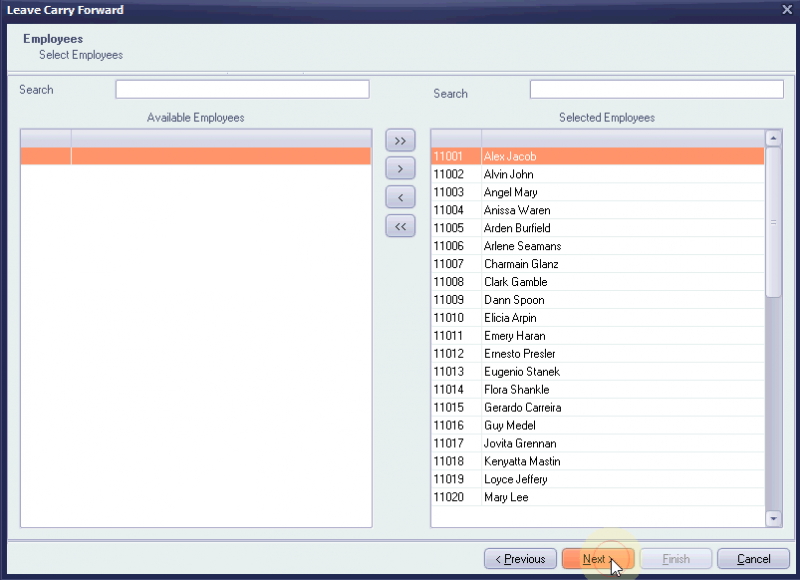Click the move all right (>>) button
The image size is (800, 580).
click(x=400, y=141)
